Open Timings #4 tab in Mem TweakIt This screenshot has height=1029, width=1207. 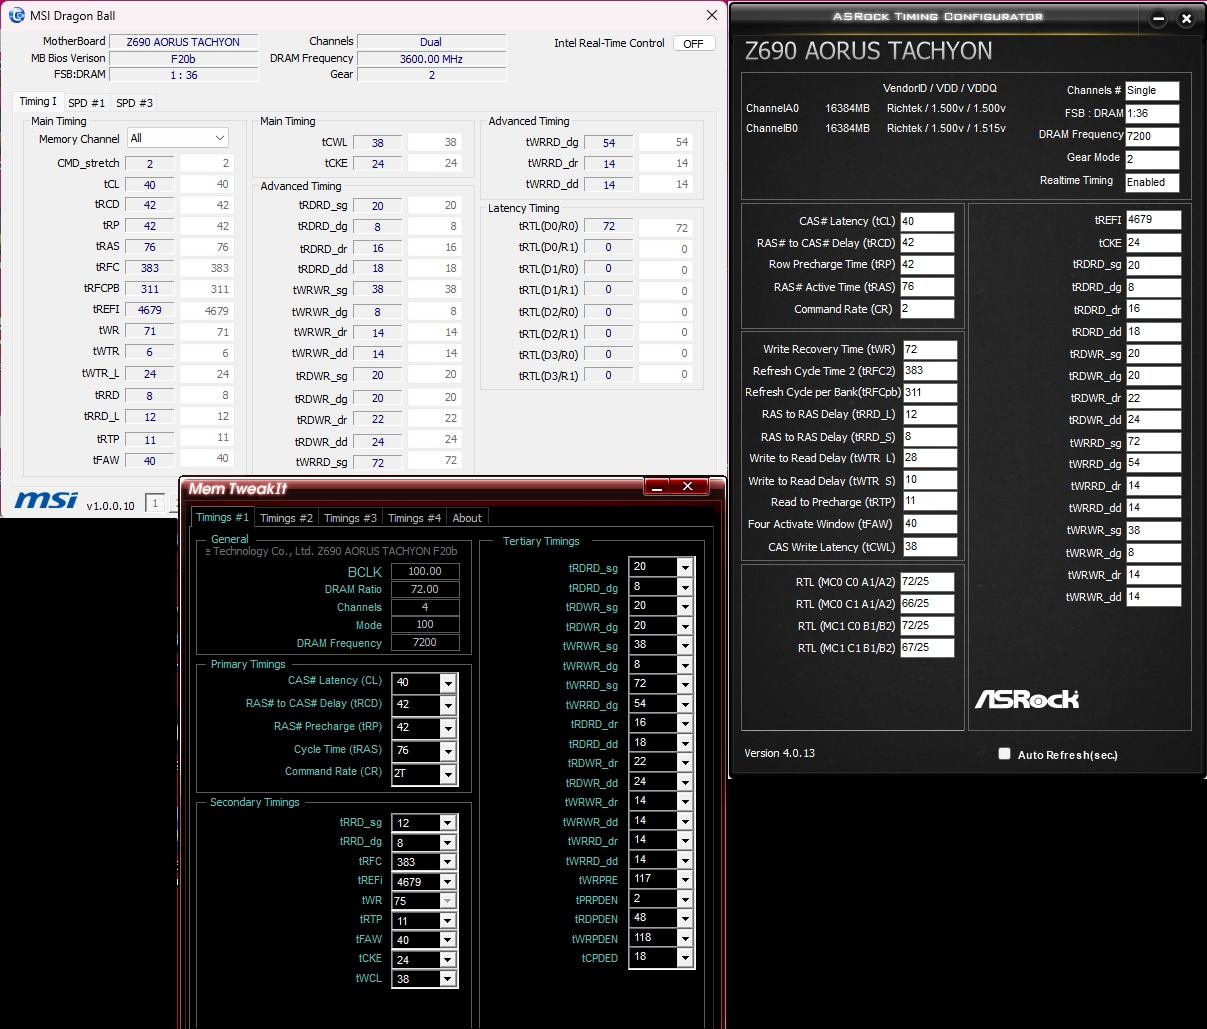click(414, 518)
